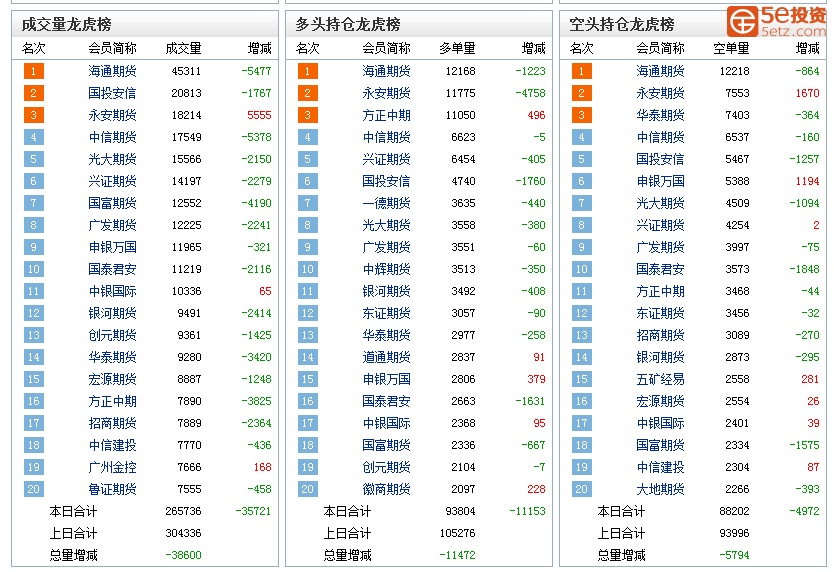The width and height of the screenshot is (834, 572).
Task: Click 徽商期货 in 多头持仓龙虎榜
Action: pyautogui.click(x=386, y=489)
